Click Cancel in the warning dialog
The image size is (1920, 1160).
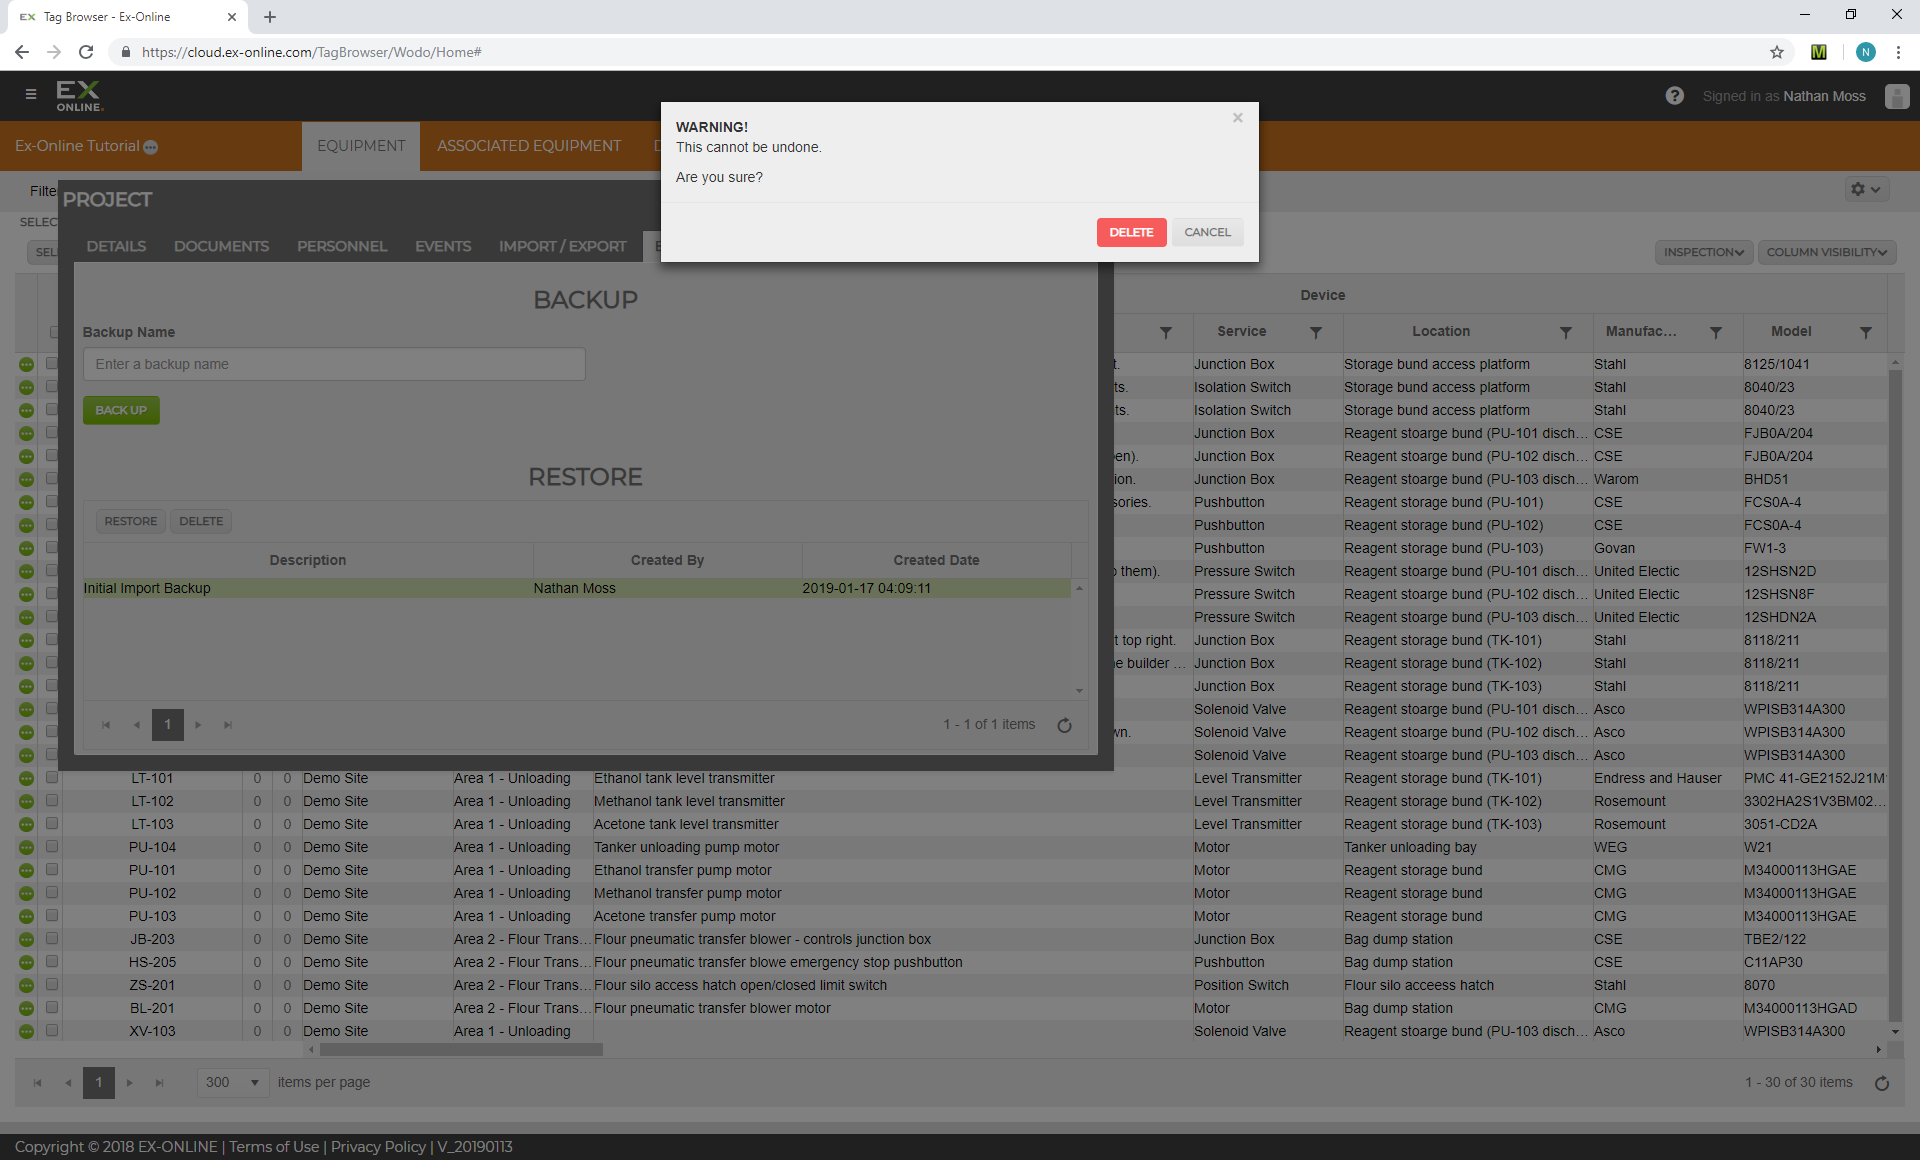(1207, 232)
